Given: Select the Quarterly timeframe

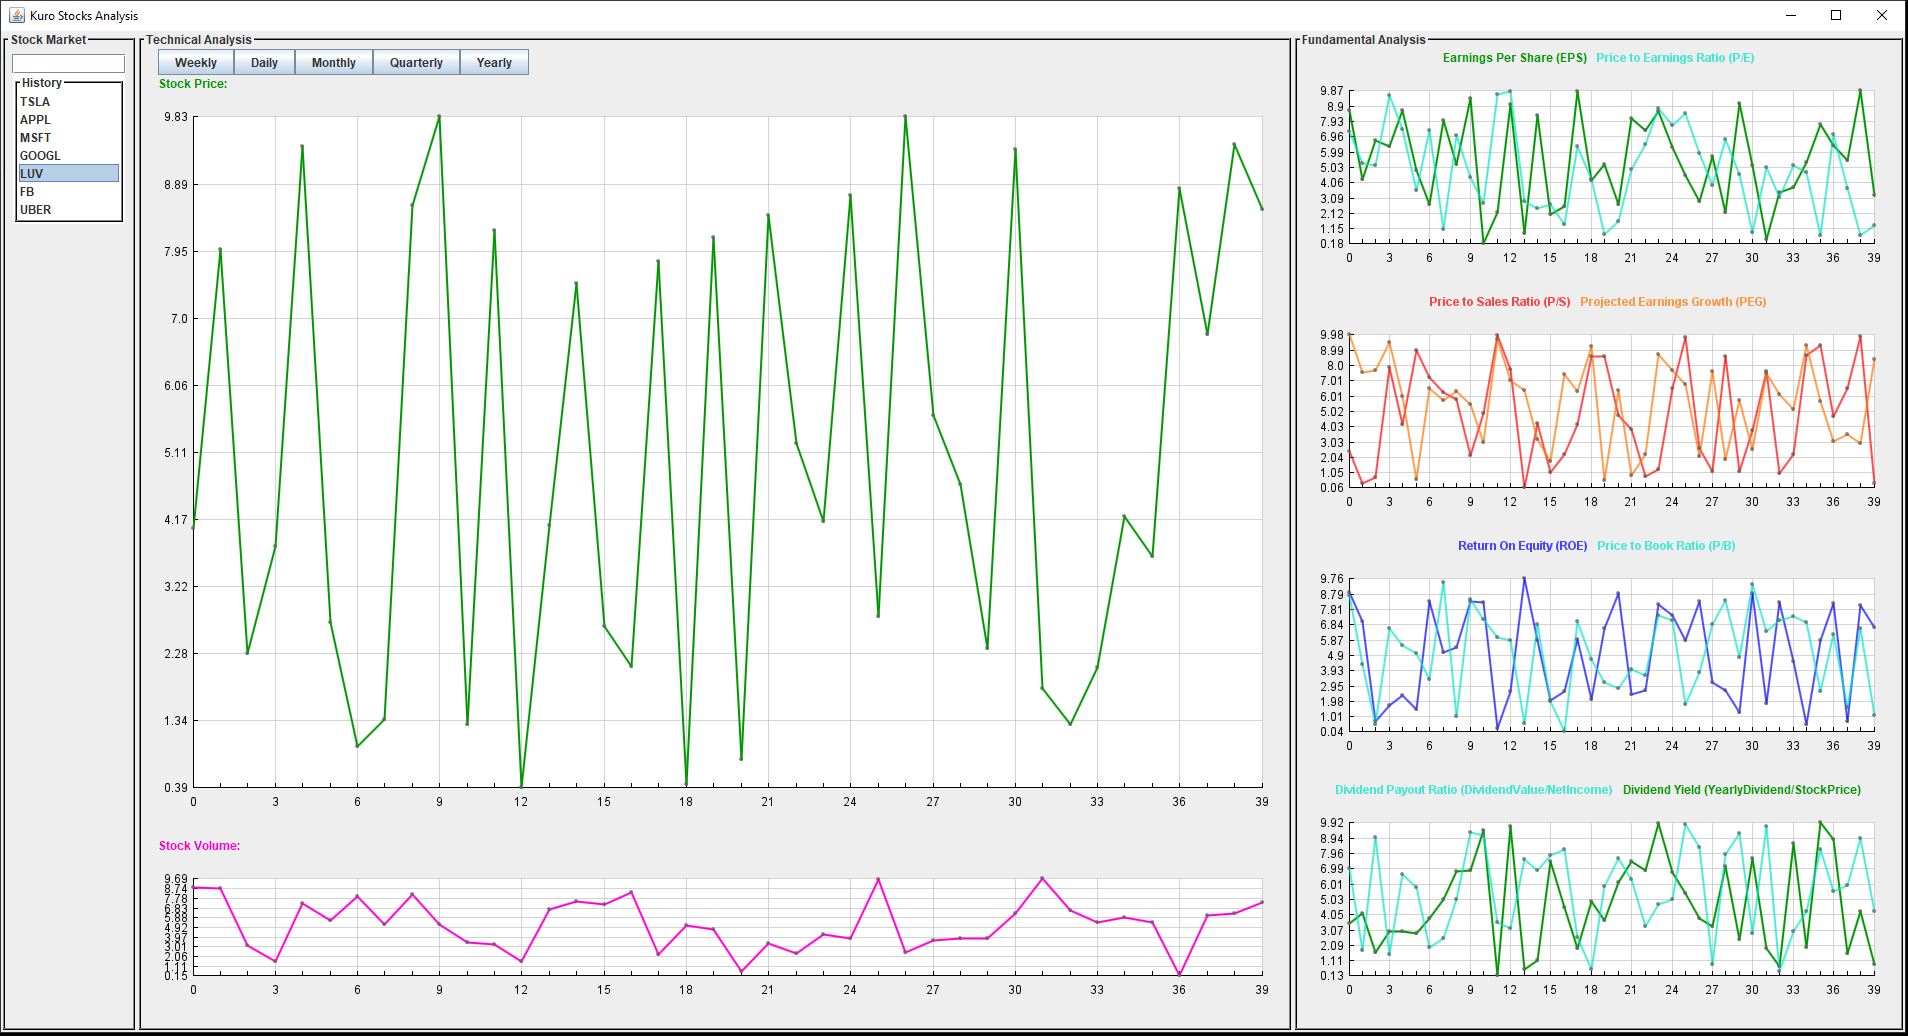Looking at the screenshot, I should (x=415, y=62).
